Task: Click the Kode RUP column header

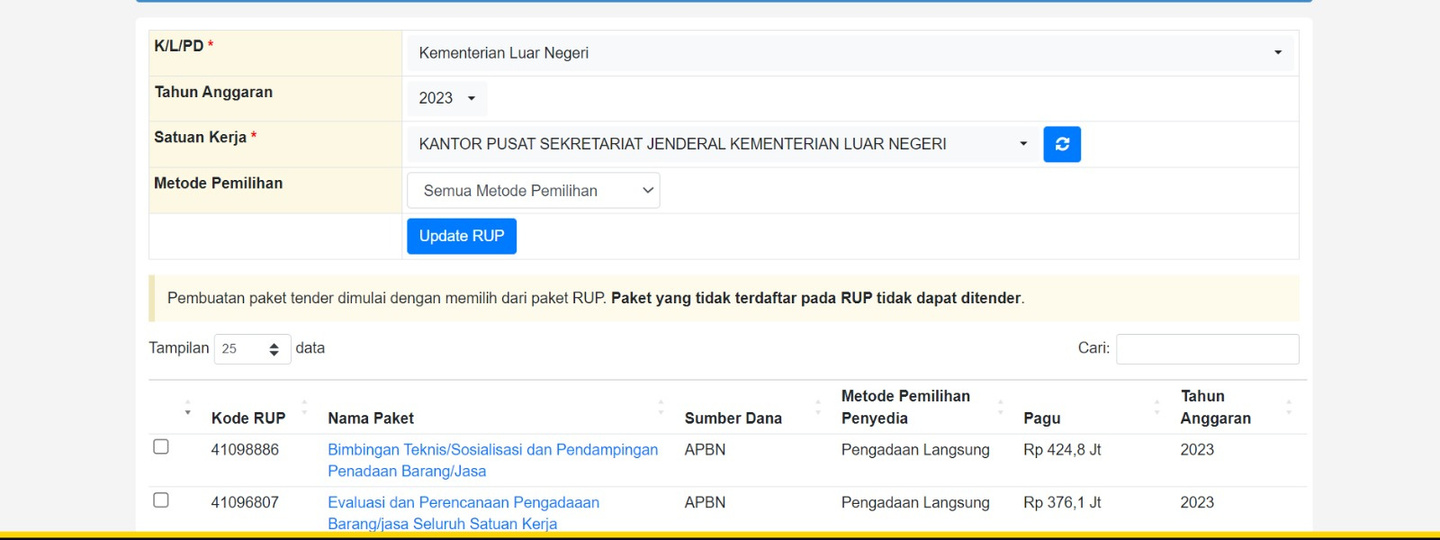Action: [x=248, y=418]
